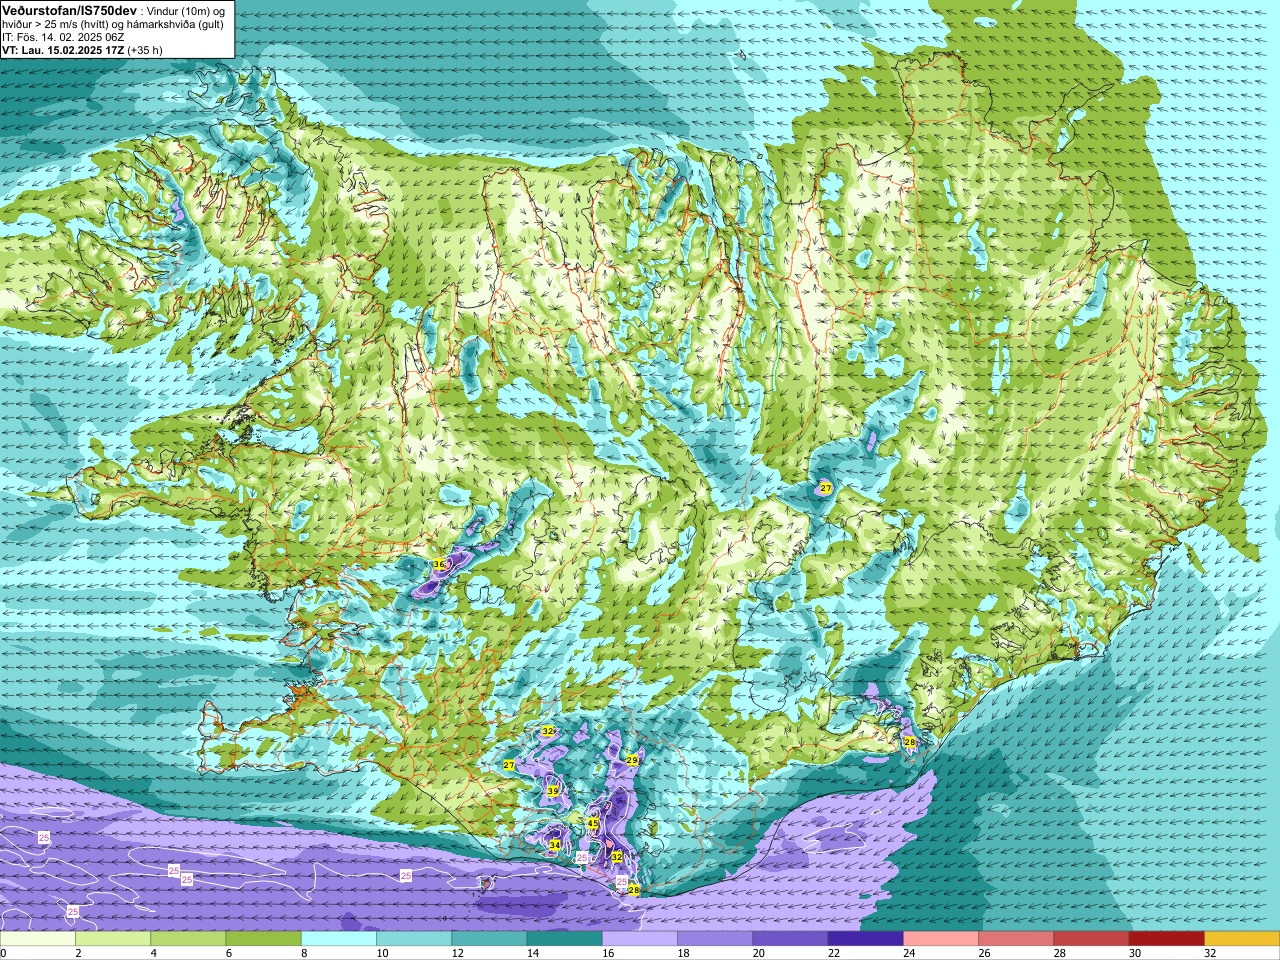Select the 4–6 m/s green legend swatch

[188, 939]
